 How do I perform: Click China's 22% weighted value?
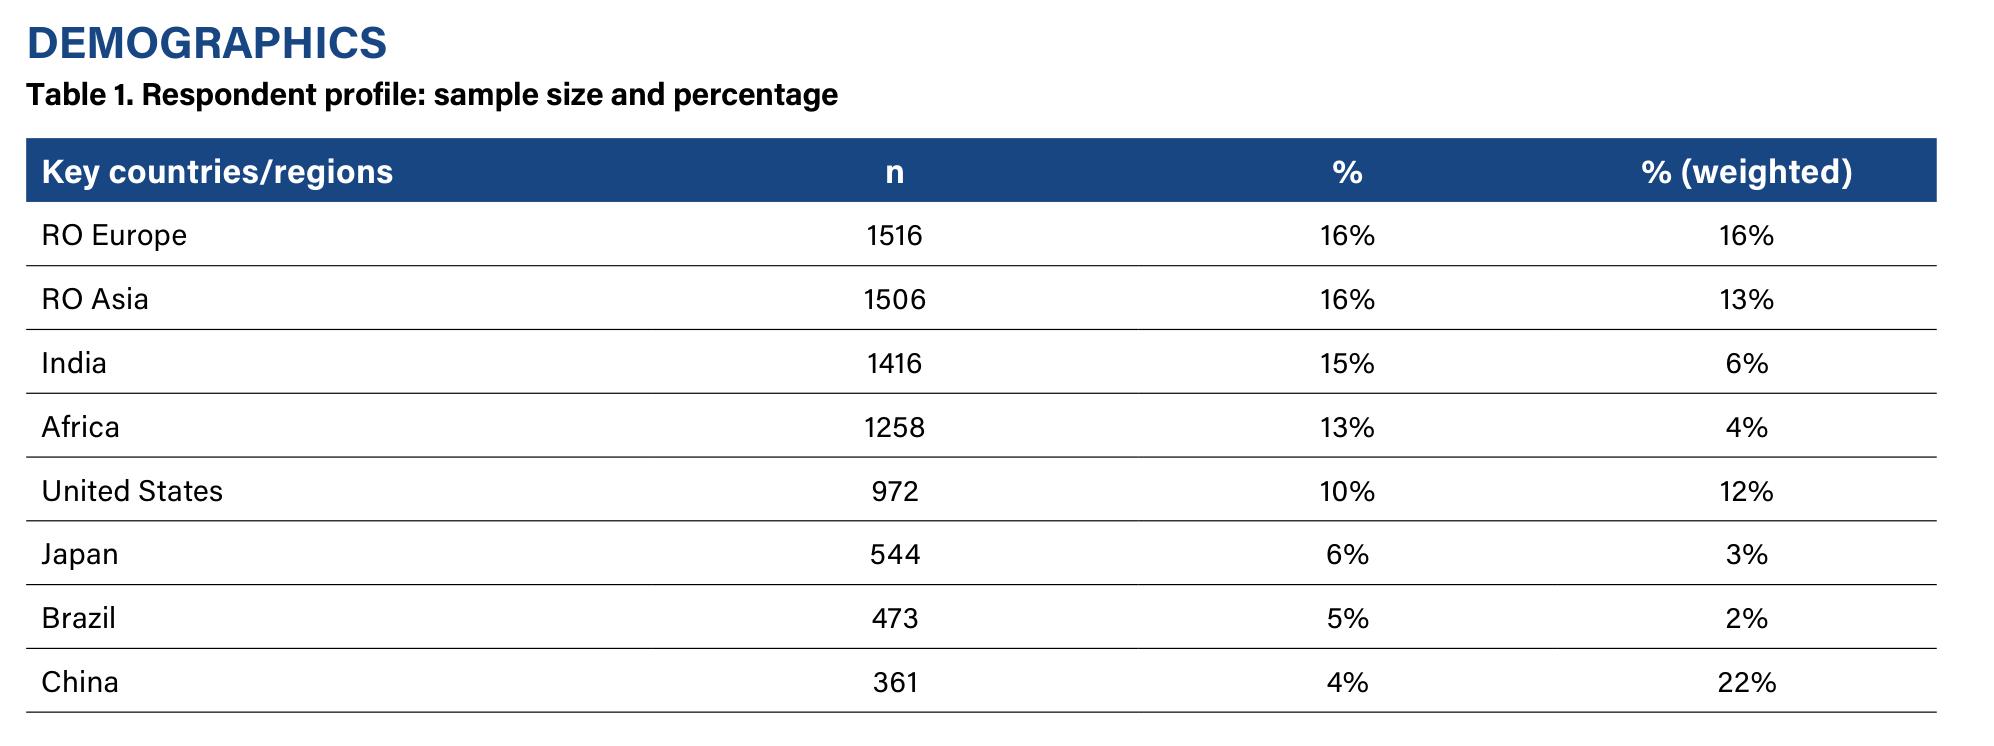pos(1747,682)
